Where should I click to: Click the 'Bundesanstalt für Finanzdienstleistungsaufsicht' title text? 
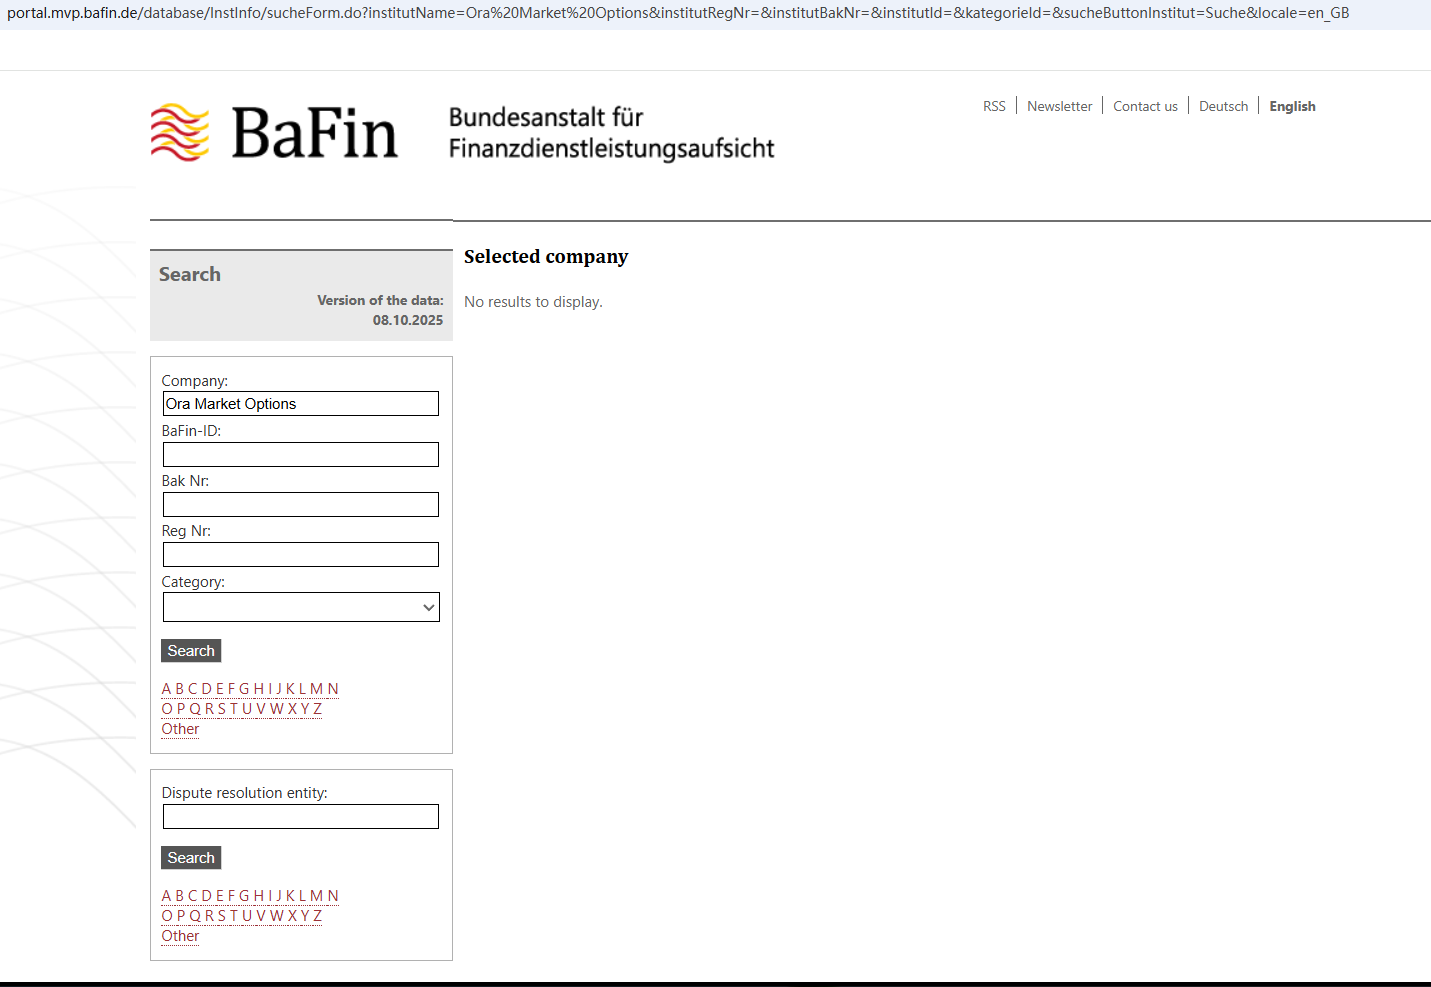pyautogui.click(x=611, y=133)
